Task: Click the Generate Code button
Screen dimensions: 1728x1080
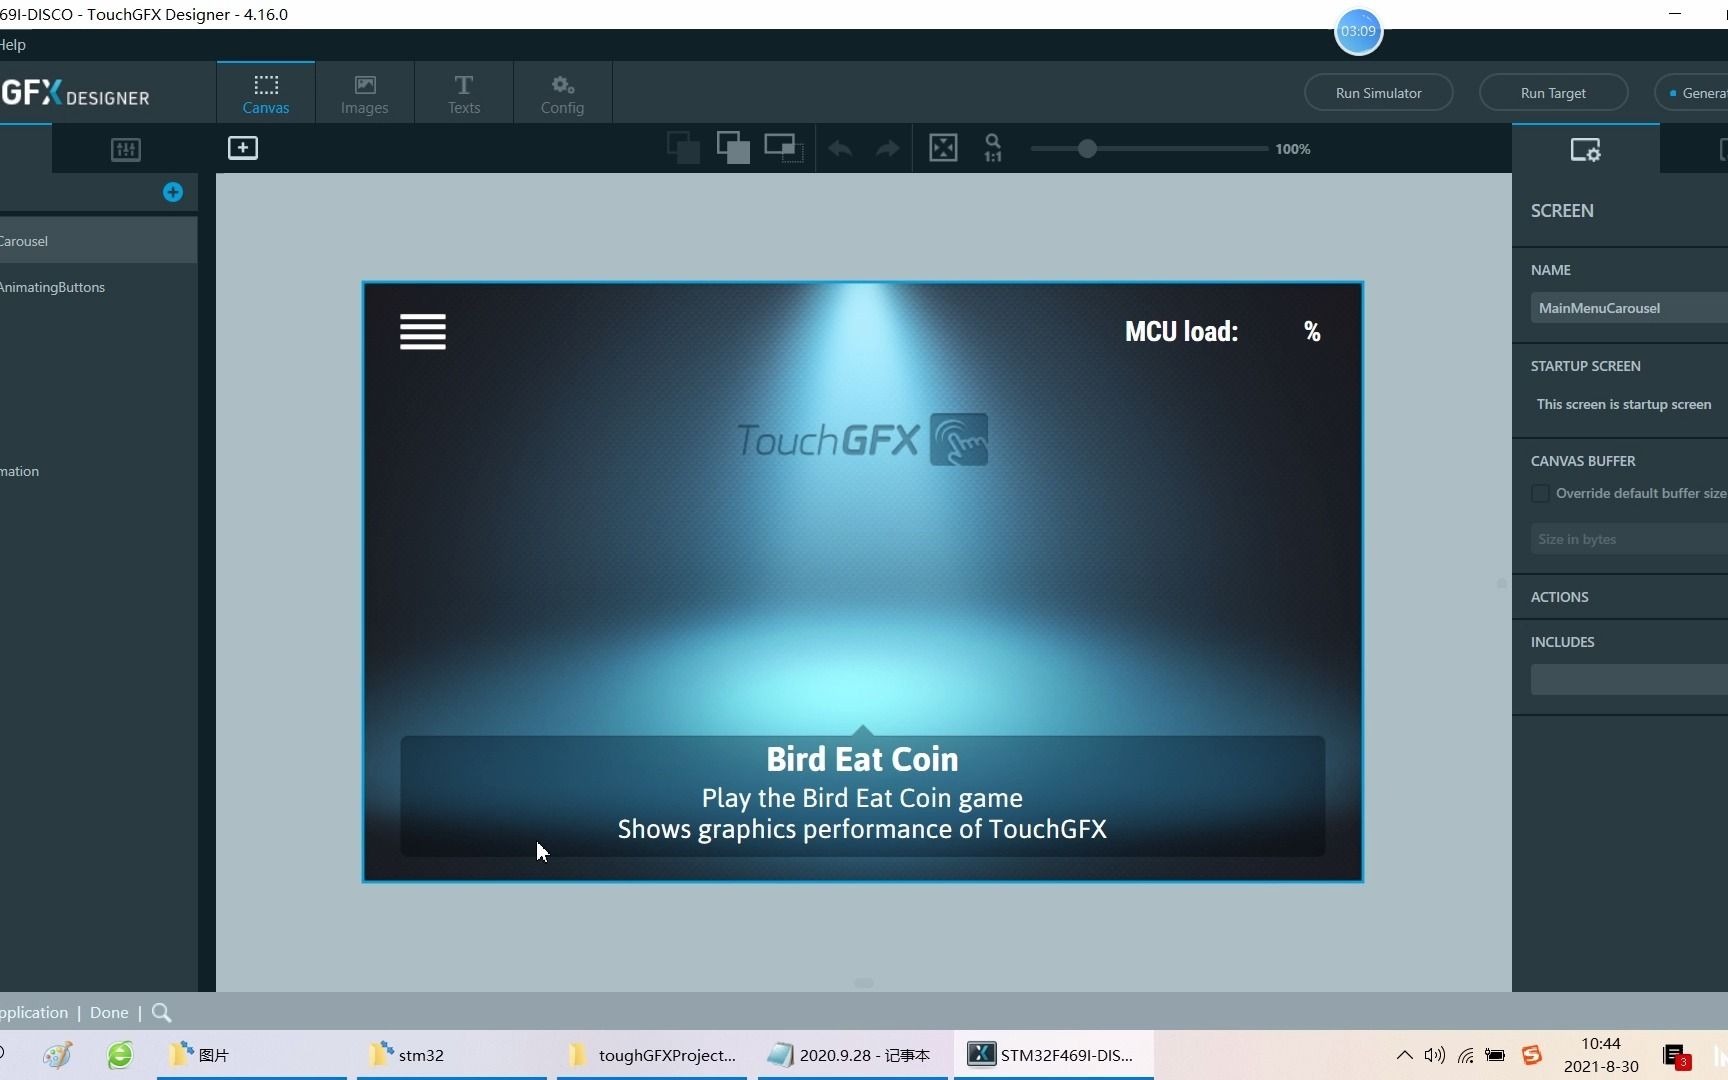Action: 1692,93
